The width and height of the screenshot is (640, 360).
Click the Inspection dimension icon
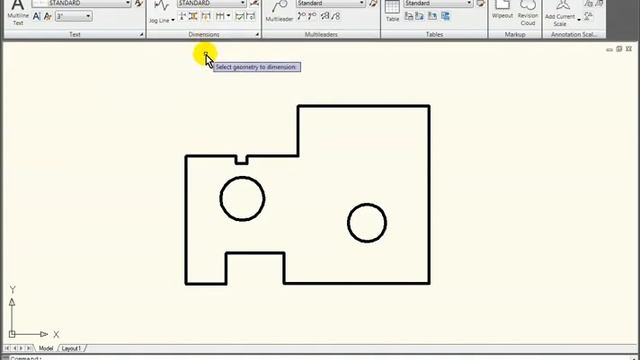240,16
